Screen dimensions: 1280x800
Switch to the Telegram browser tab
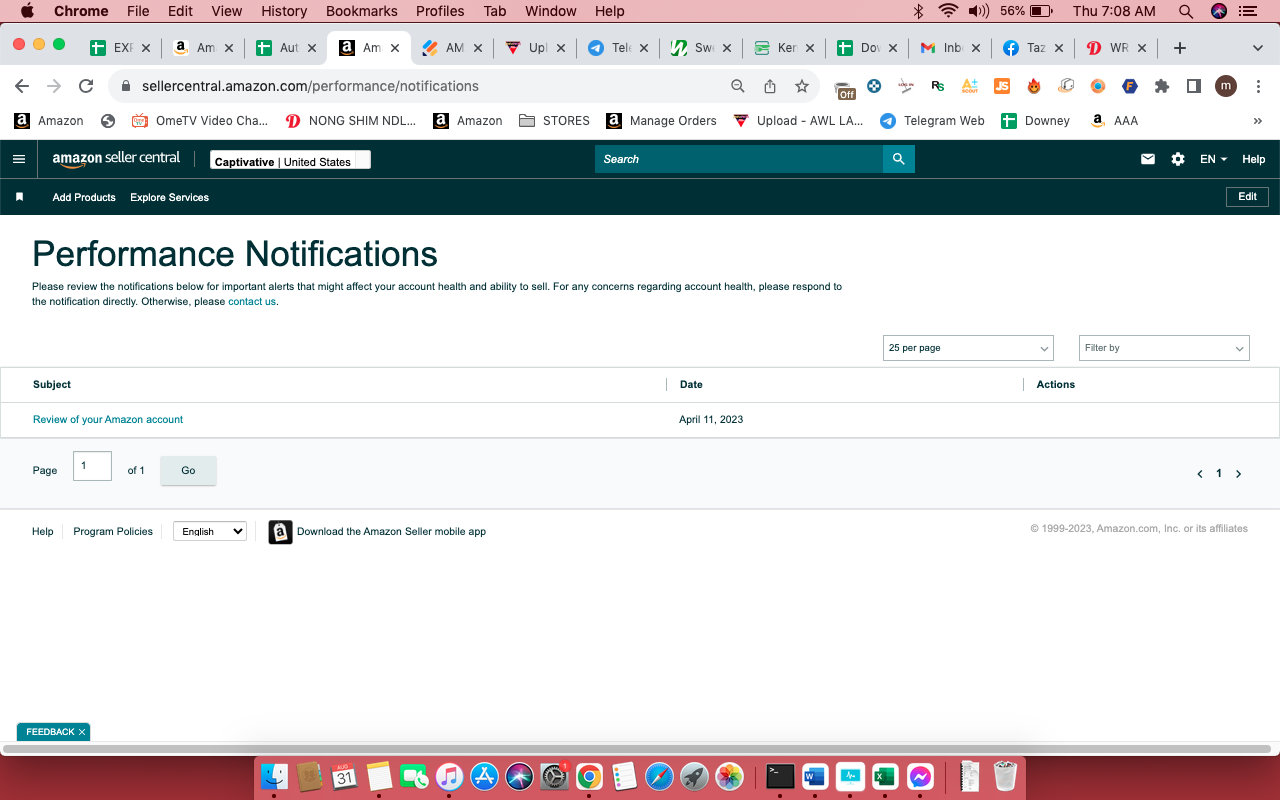619,48
